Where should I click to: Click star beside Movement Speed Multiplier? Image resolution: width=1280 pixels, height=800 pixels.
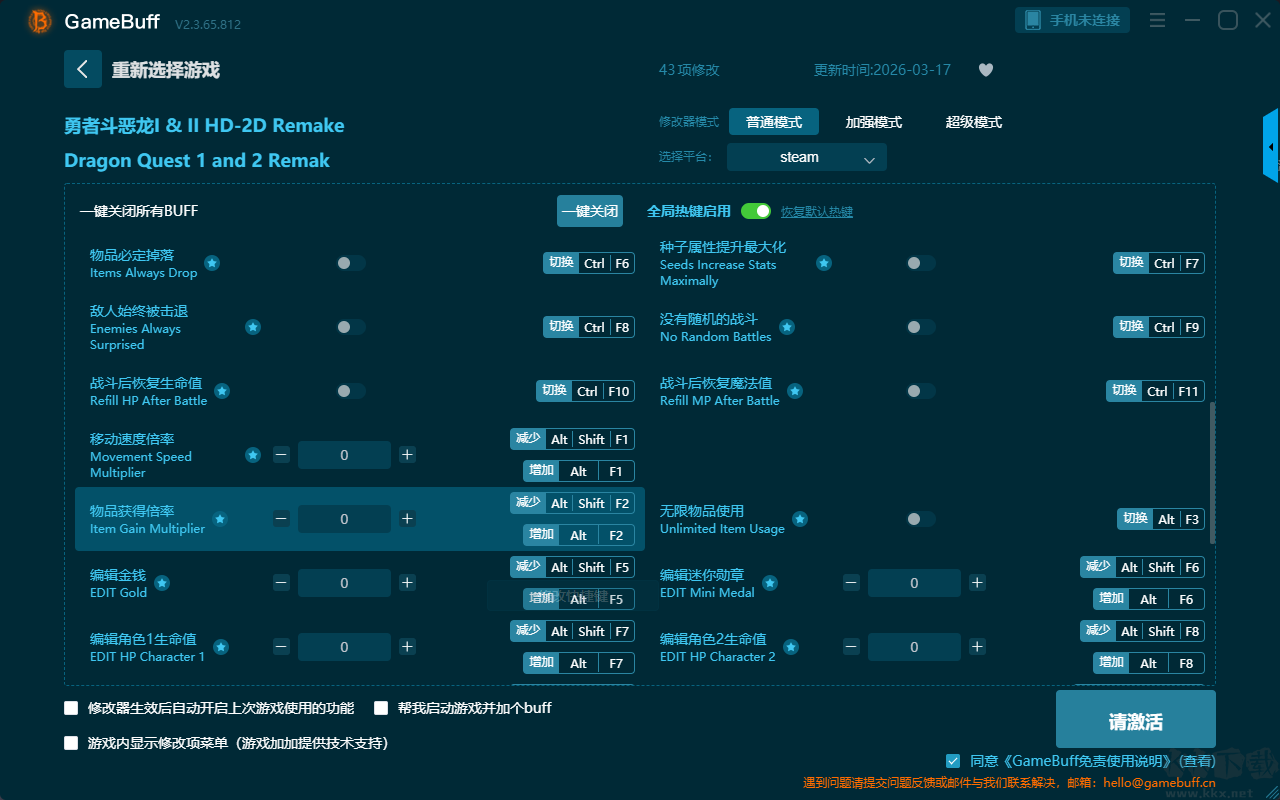pyautogui.click(x=253, y=455)
